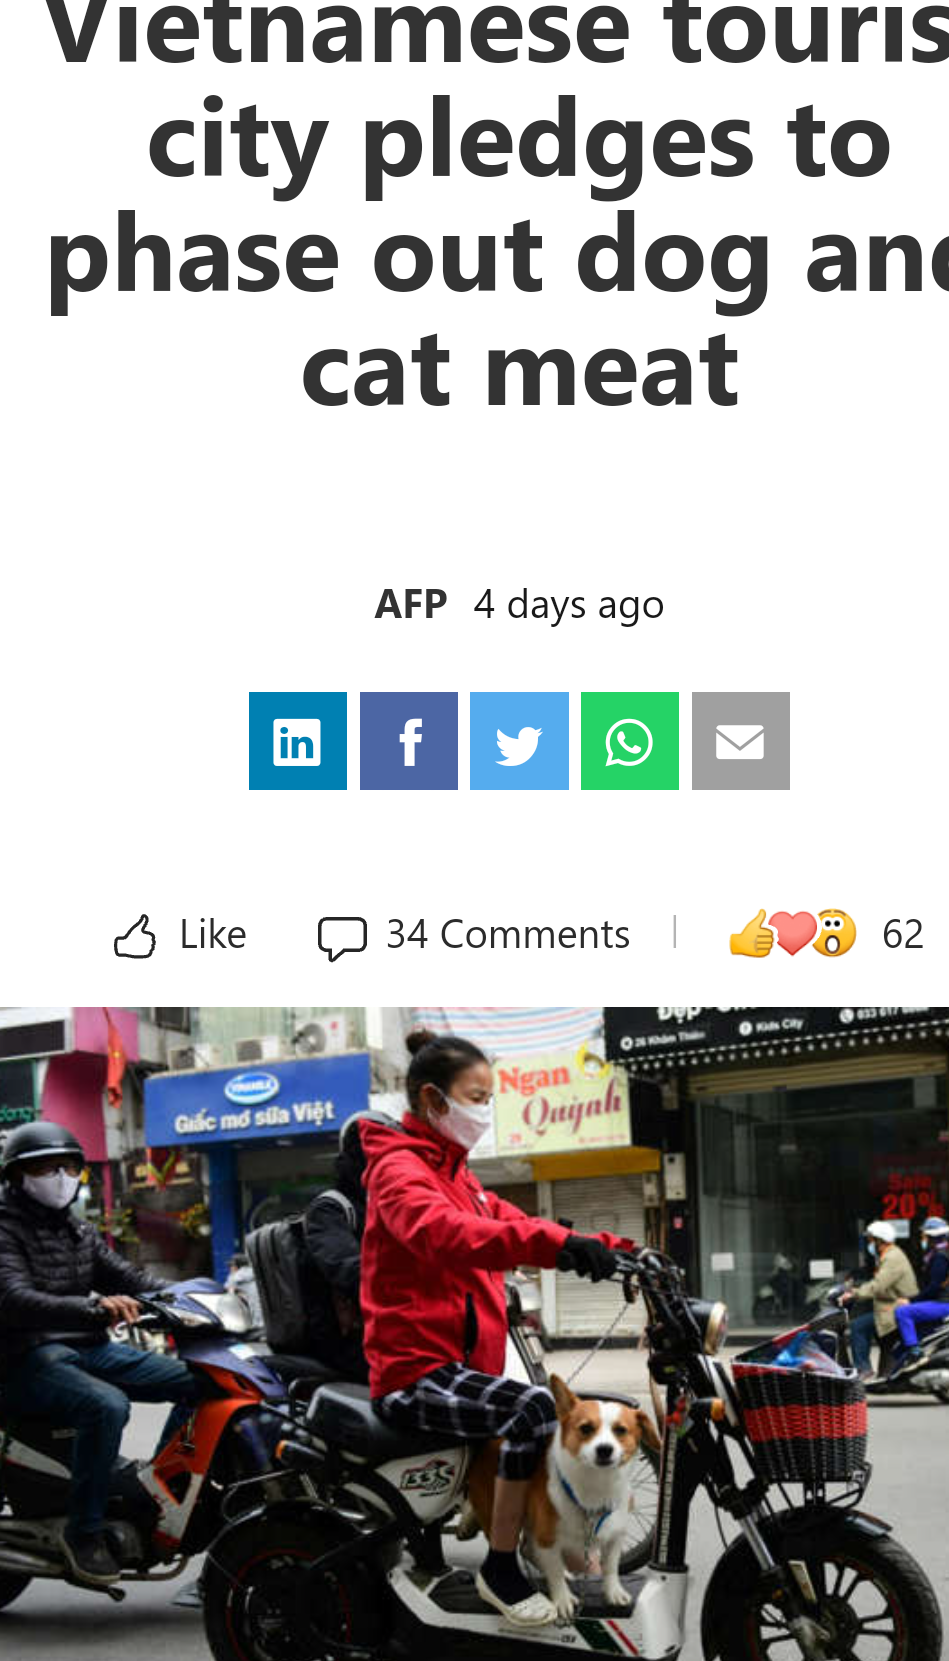
Task: Click the outlined thumbs-up Like icon
Action: coord(135,936)
